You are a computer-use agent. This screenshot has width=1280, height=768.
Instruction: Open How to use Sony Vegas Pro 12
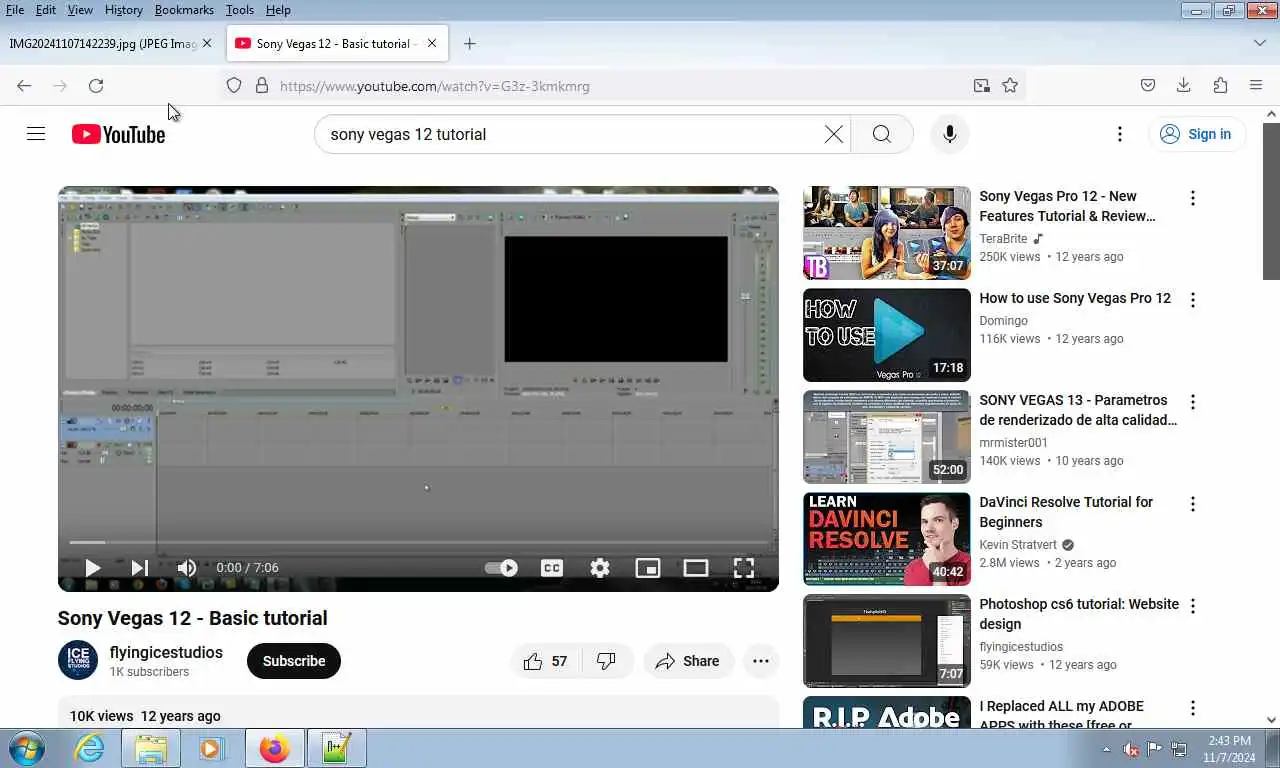tap(1075, 298)
